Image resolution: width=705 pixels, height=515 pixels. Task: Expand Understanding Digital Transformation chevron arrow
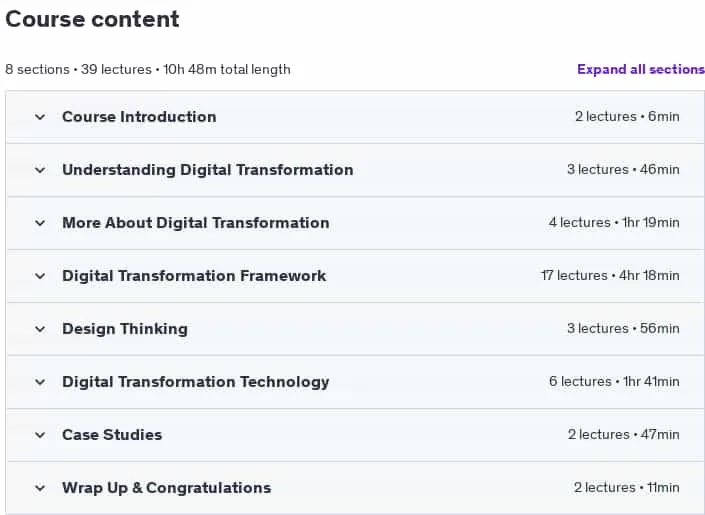[40, 170]
